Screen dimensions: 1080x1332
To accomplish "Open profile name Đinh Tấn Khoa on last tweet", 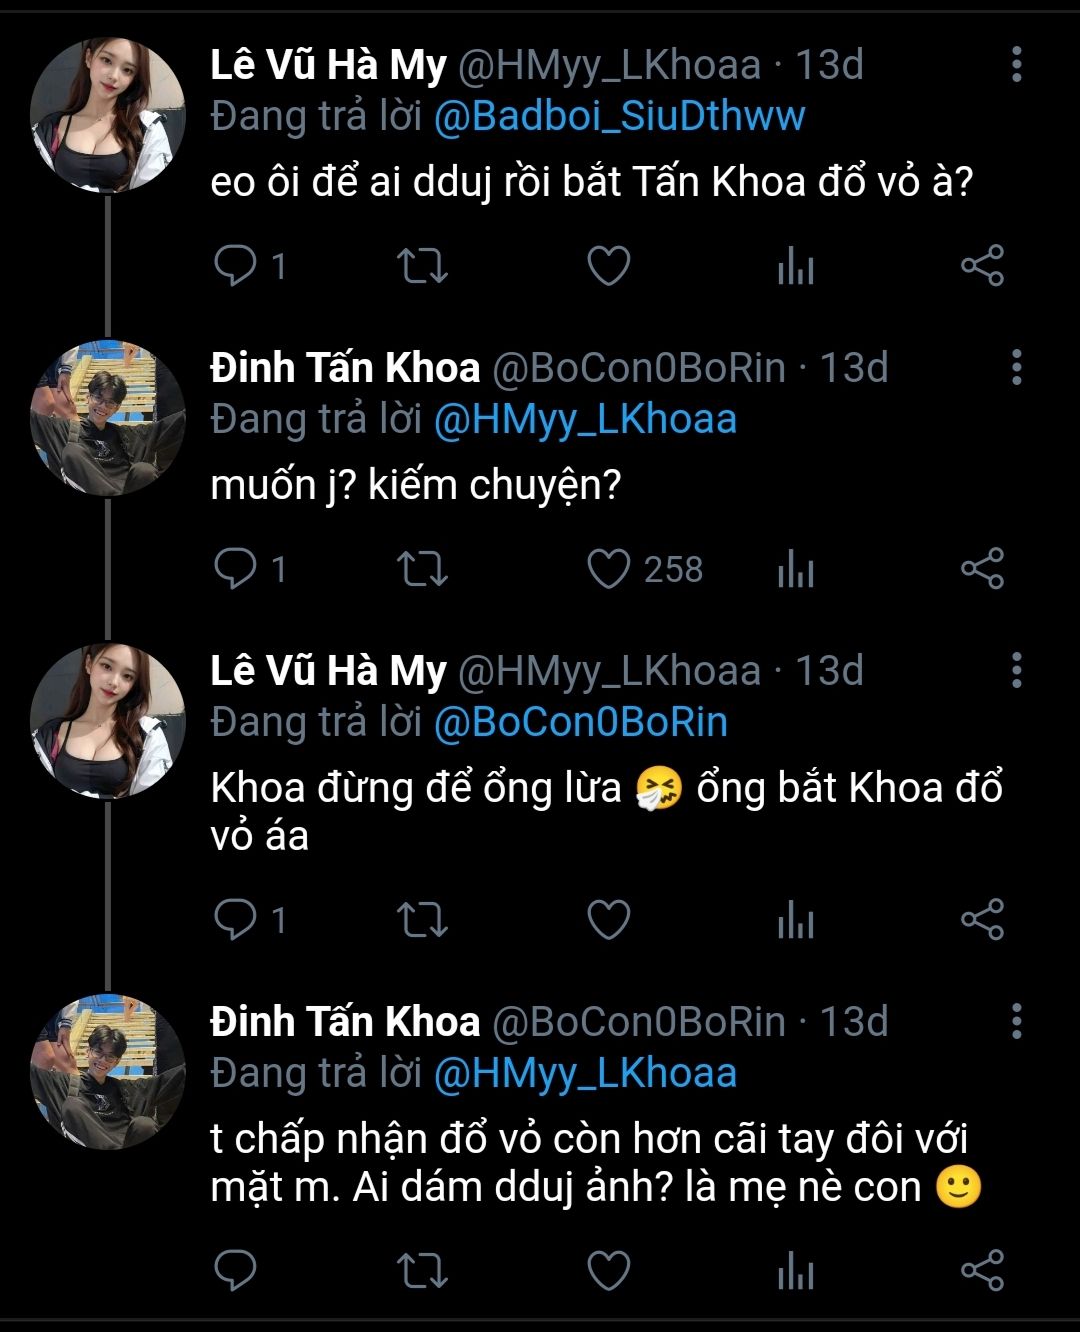I will point(345,1021).
